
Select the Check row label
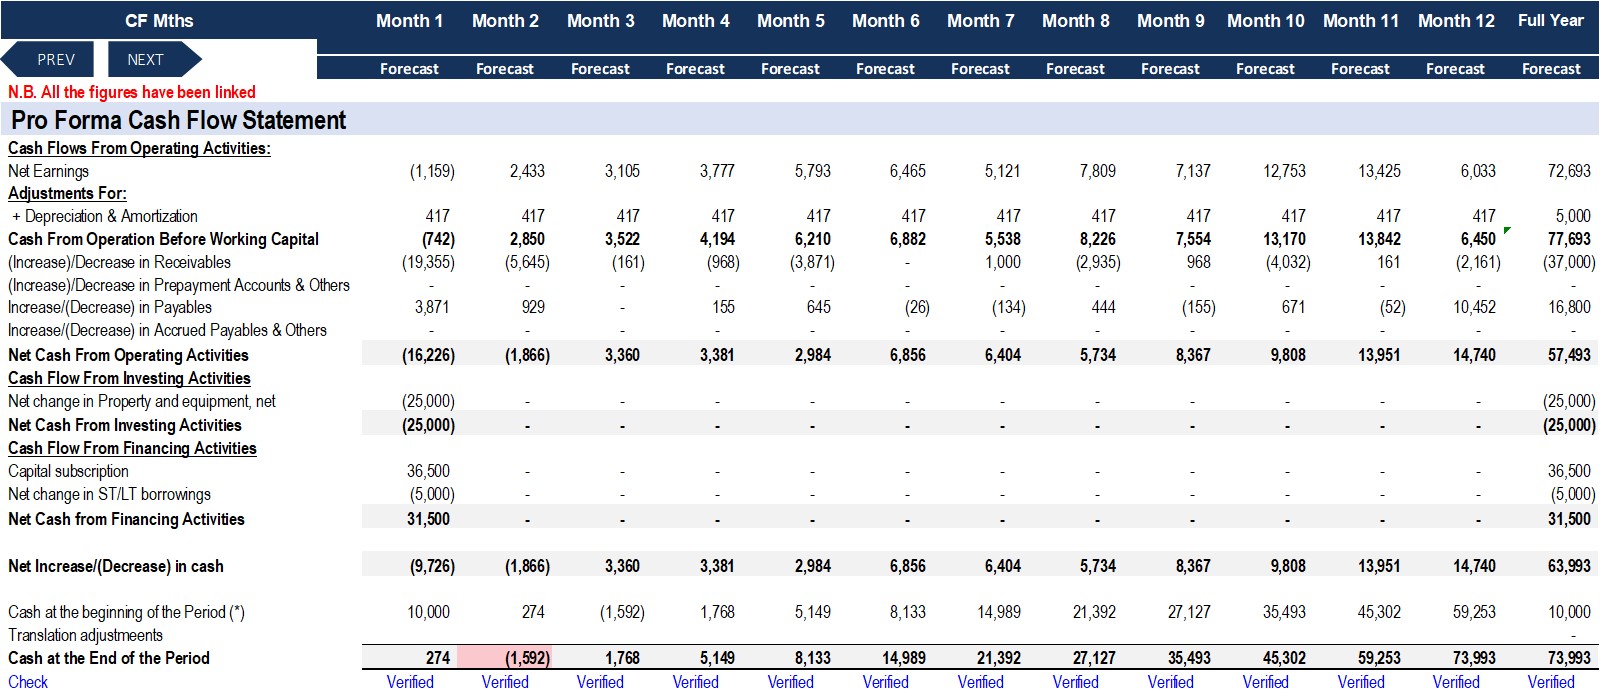pyautogui.click(x=28, y=682)
